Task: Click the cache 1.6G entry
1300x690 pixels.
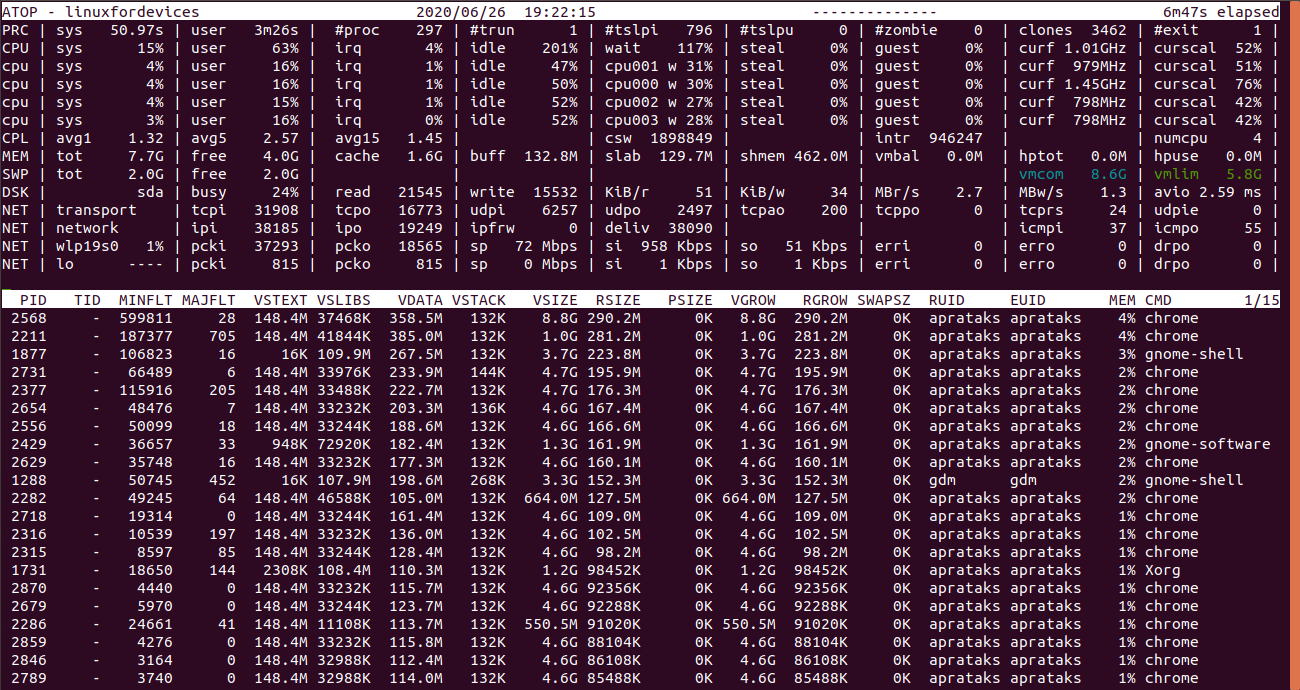Action: 389,156
